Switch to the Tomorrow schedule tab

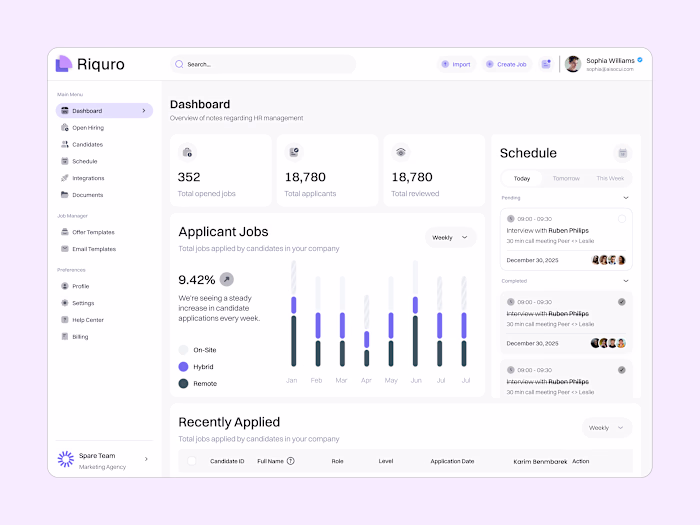pos(566,178)
